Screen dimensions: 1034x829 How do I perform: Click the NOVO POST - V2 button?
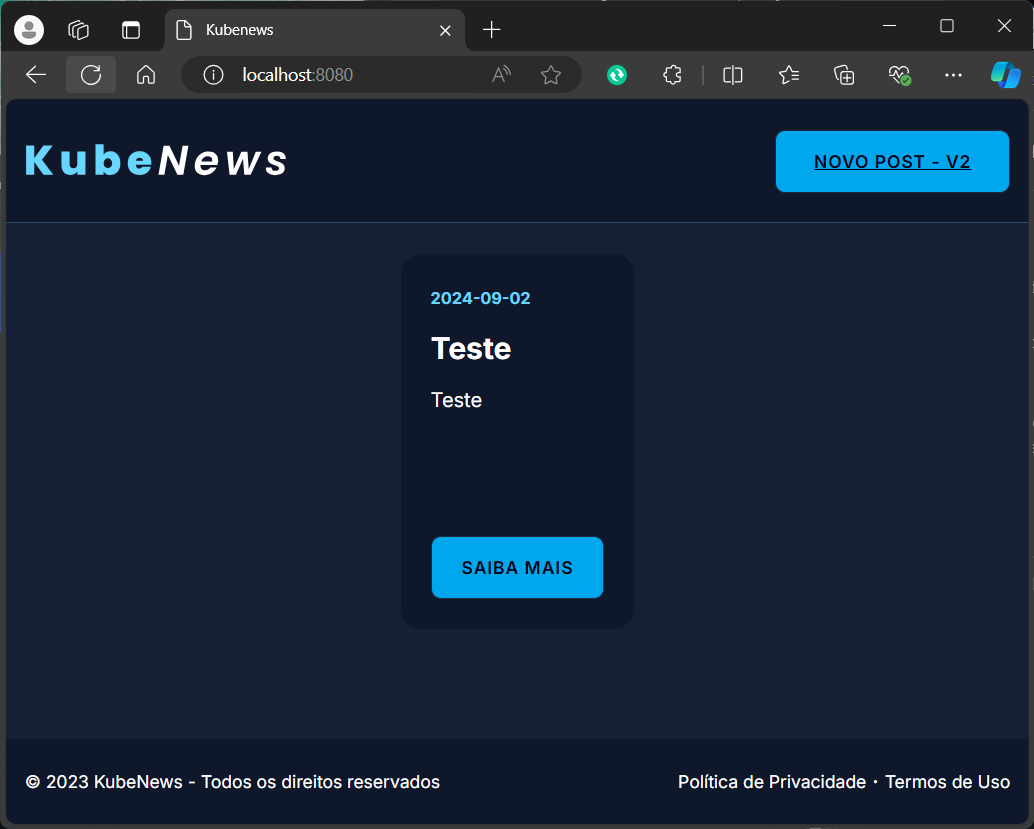click(892, 161)
